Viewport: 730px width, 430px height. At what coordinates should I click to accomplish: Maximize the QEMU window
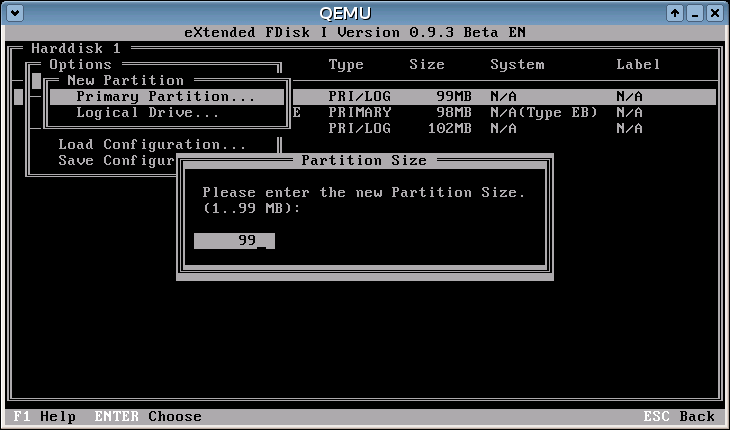696,13
